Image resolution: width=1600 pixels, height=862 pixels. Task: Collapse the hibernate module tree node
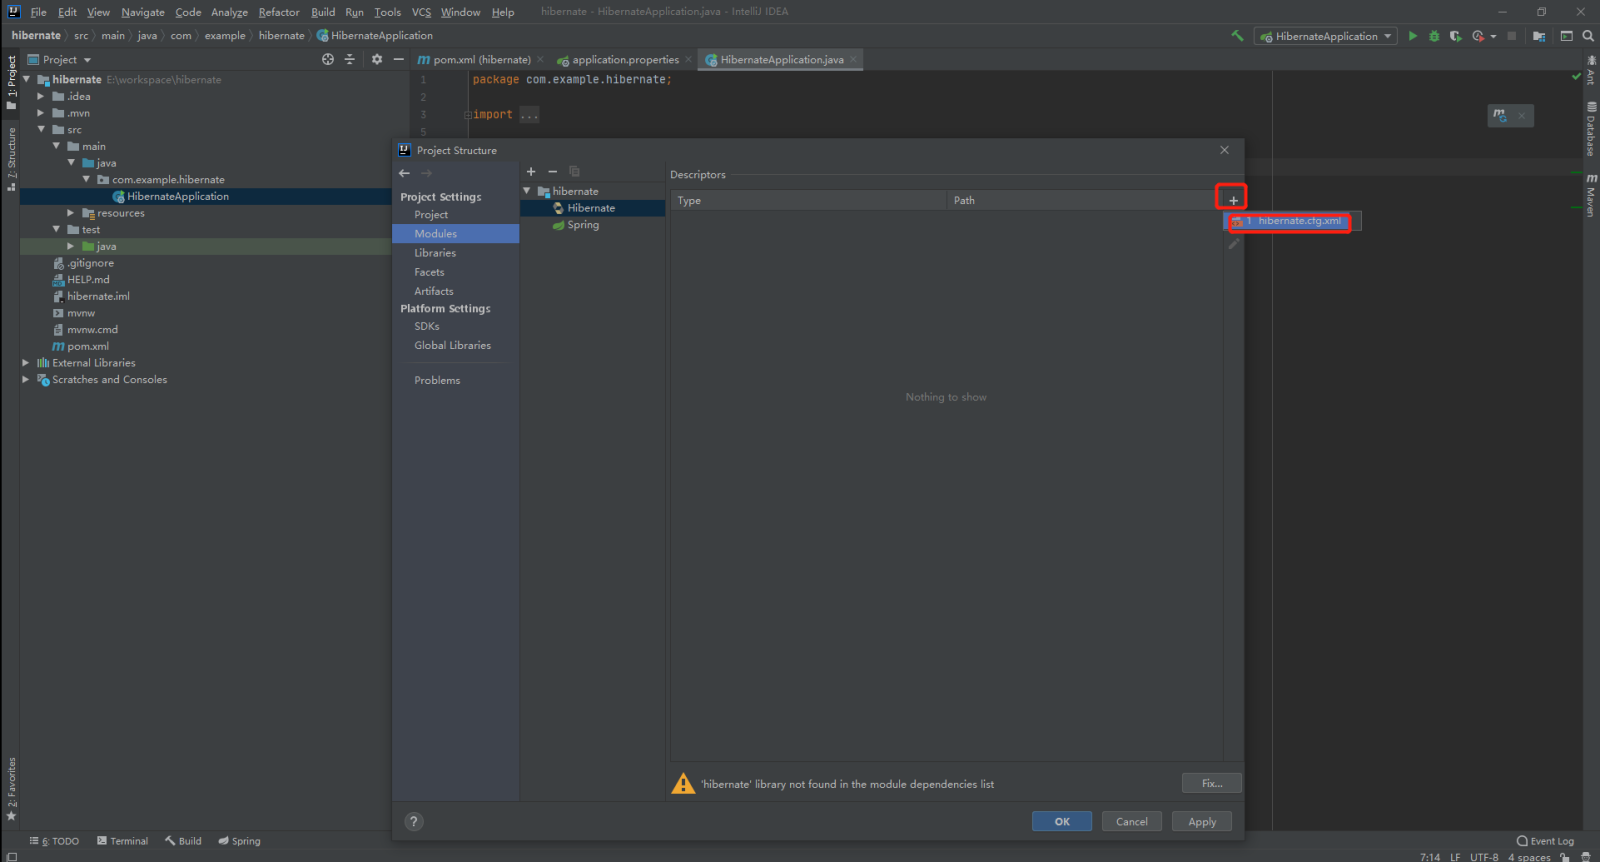(527, 191)
